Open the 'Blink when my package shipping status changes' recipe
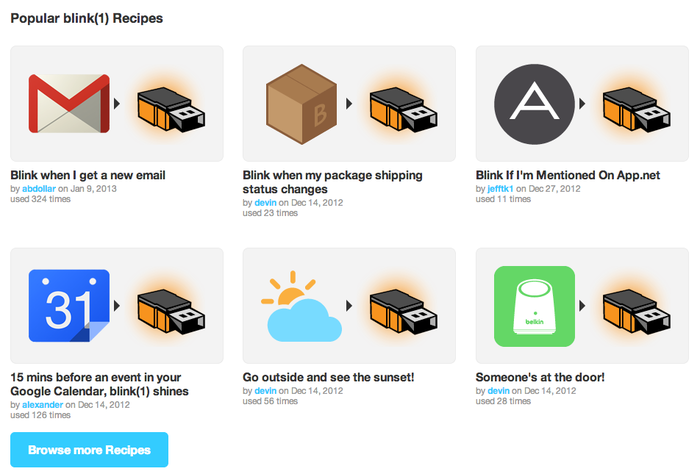Screen dimensions: 700x474 point(333,182)
